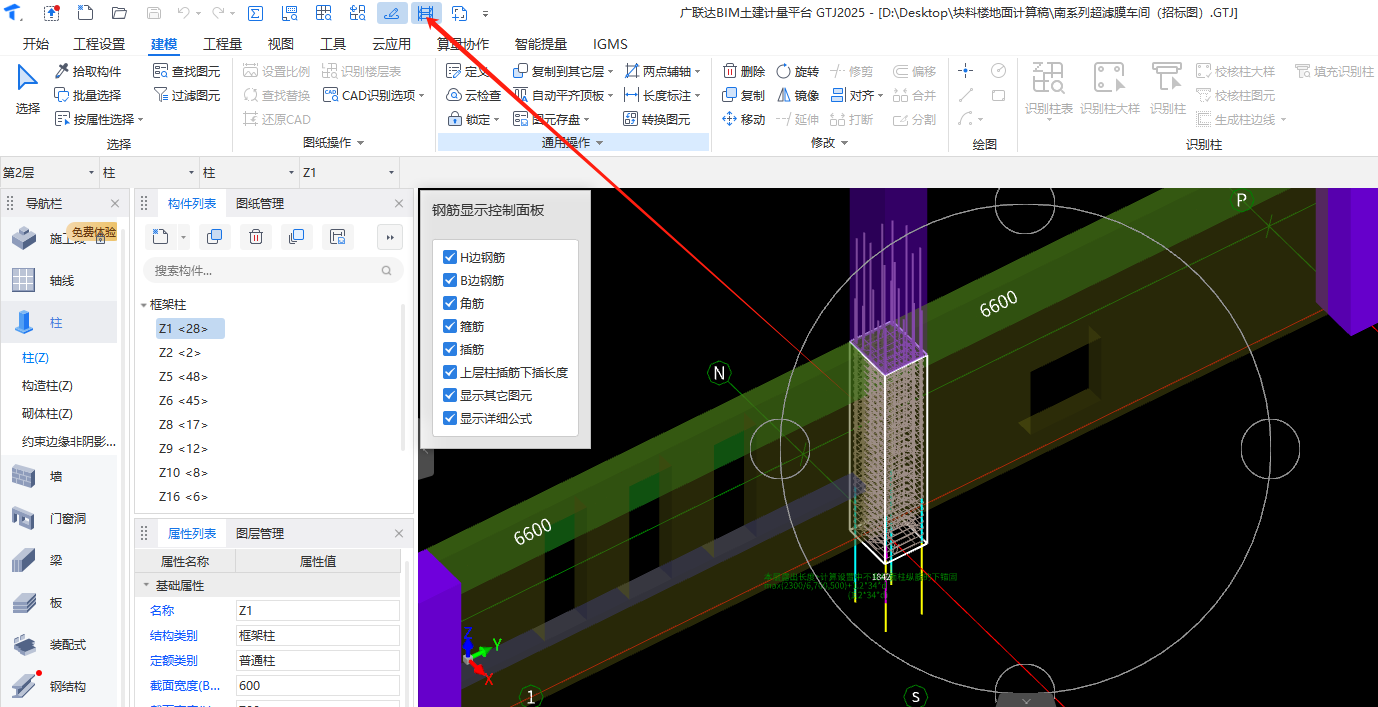Select 构造柱(Z) in navigation
The image size is (1378, 707).
click(47, 385)
